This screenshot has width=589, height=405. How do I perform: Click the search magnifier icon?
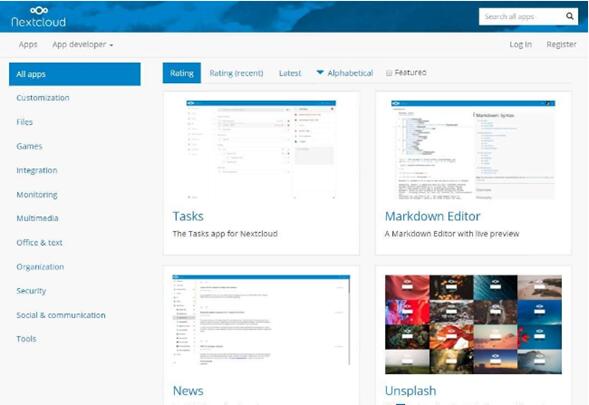pos(569,16)
